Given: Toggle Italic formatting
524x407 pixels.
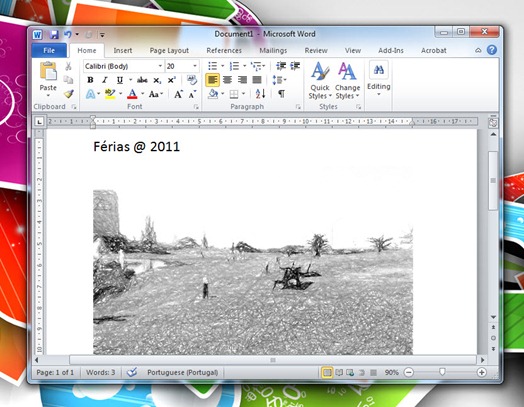Looking at the screenshot, I should [105, 80].
